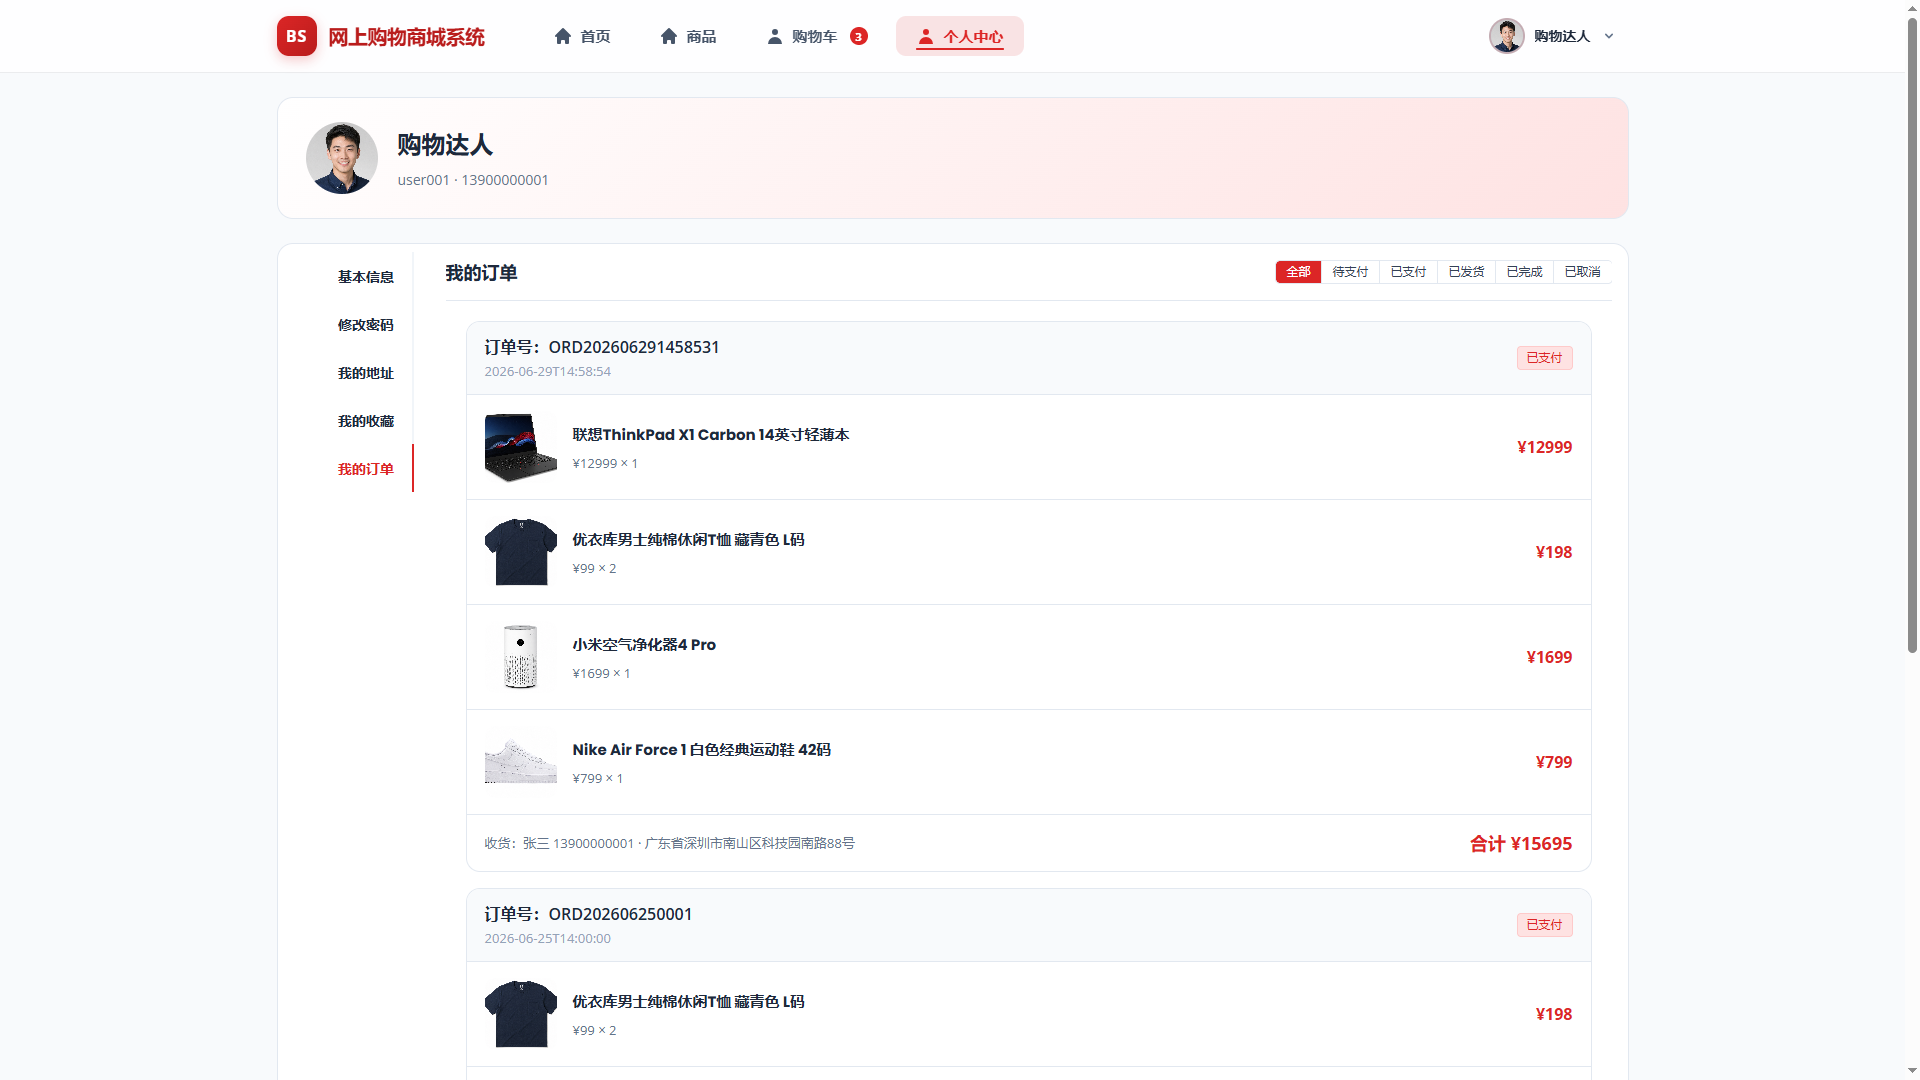Click the page vertical scrollbar thumb

pos(1912,334)
